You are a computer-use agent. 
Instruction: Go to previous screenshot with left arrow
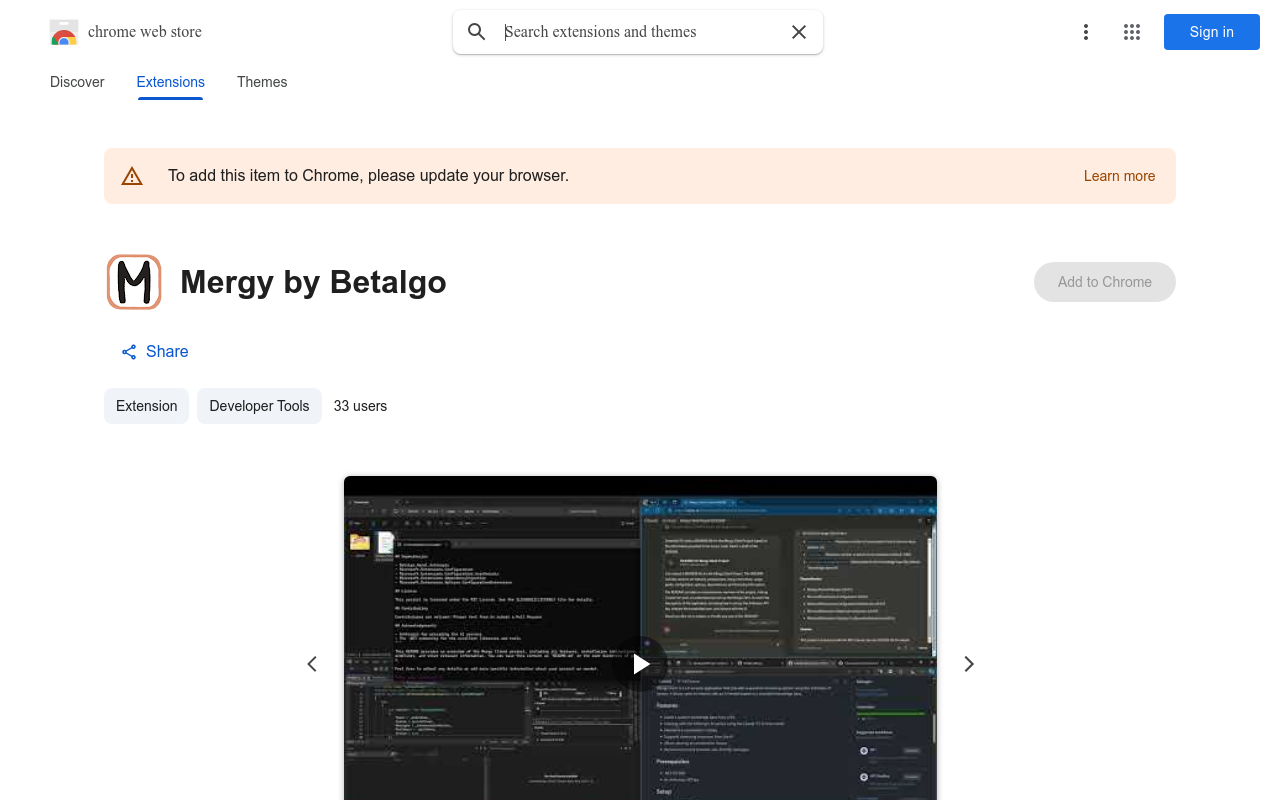(312, 664)
